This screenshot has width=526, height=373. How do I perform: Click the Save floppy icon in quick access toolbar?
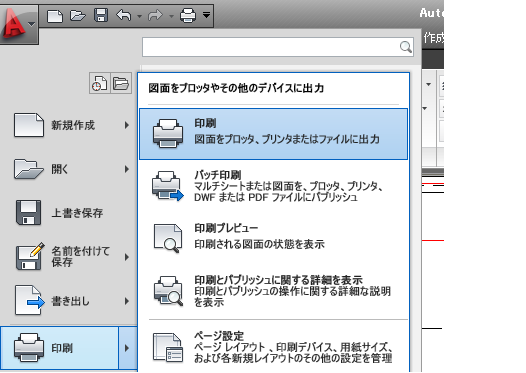pos(101,15)
